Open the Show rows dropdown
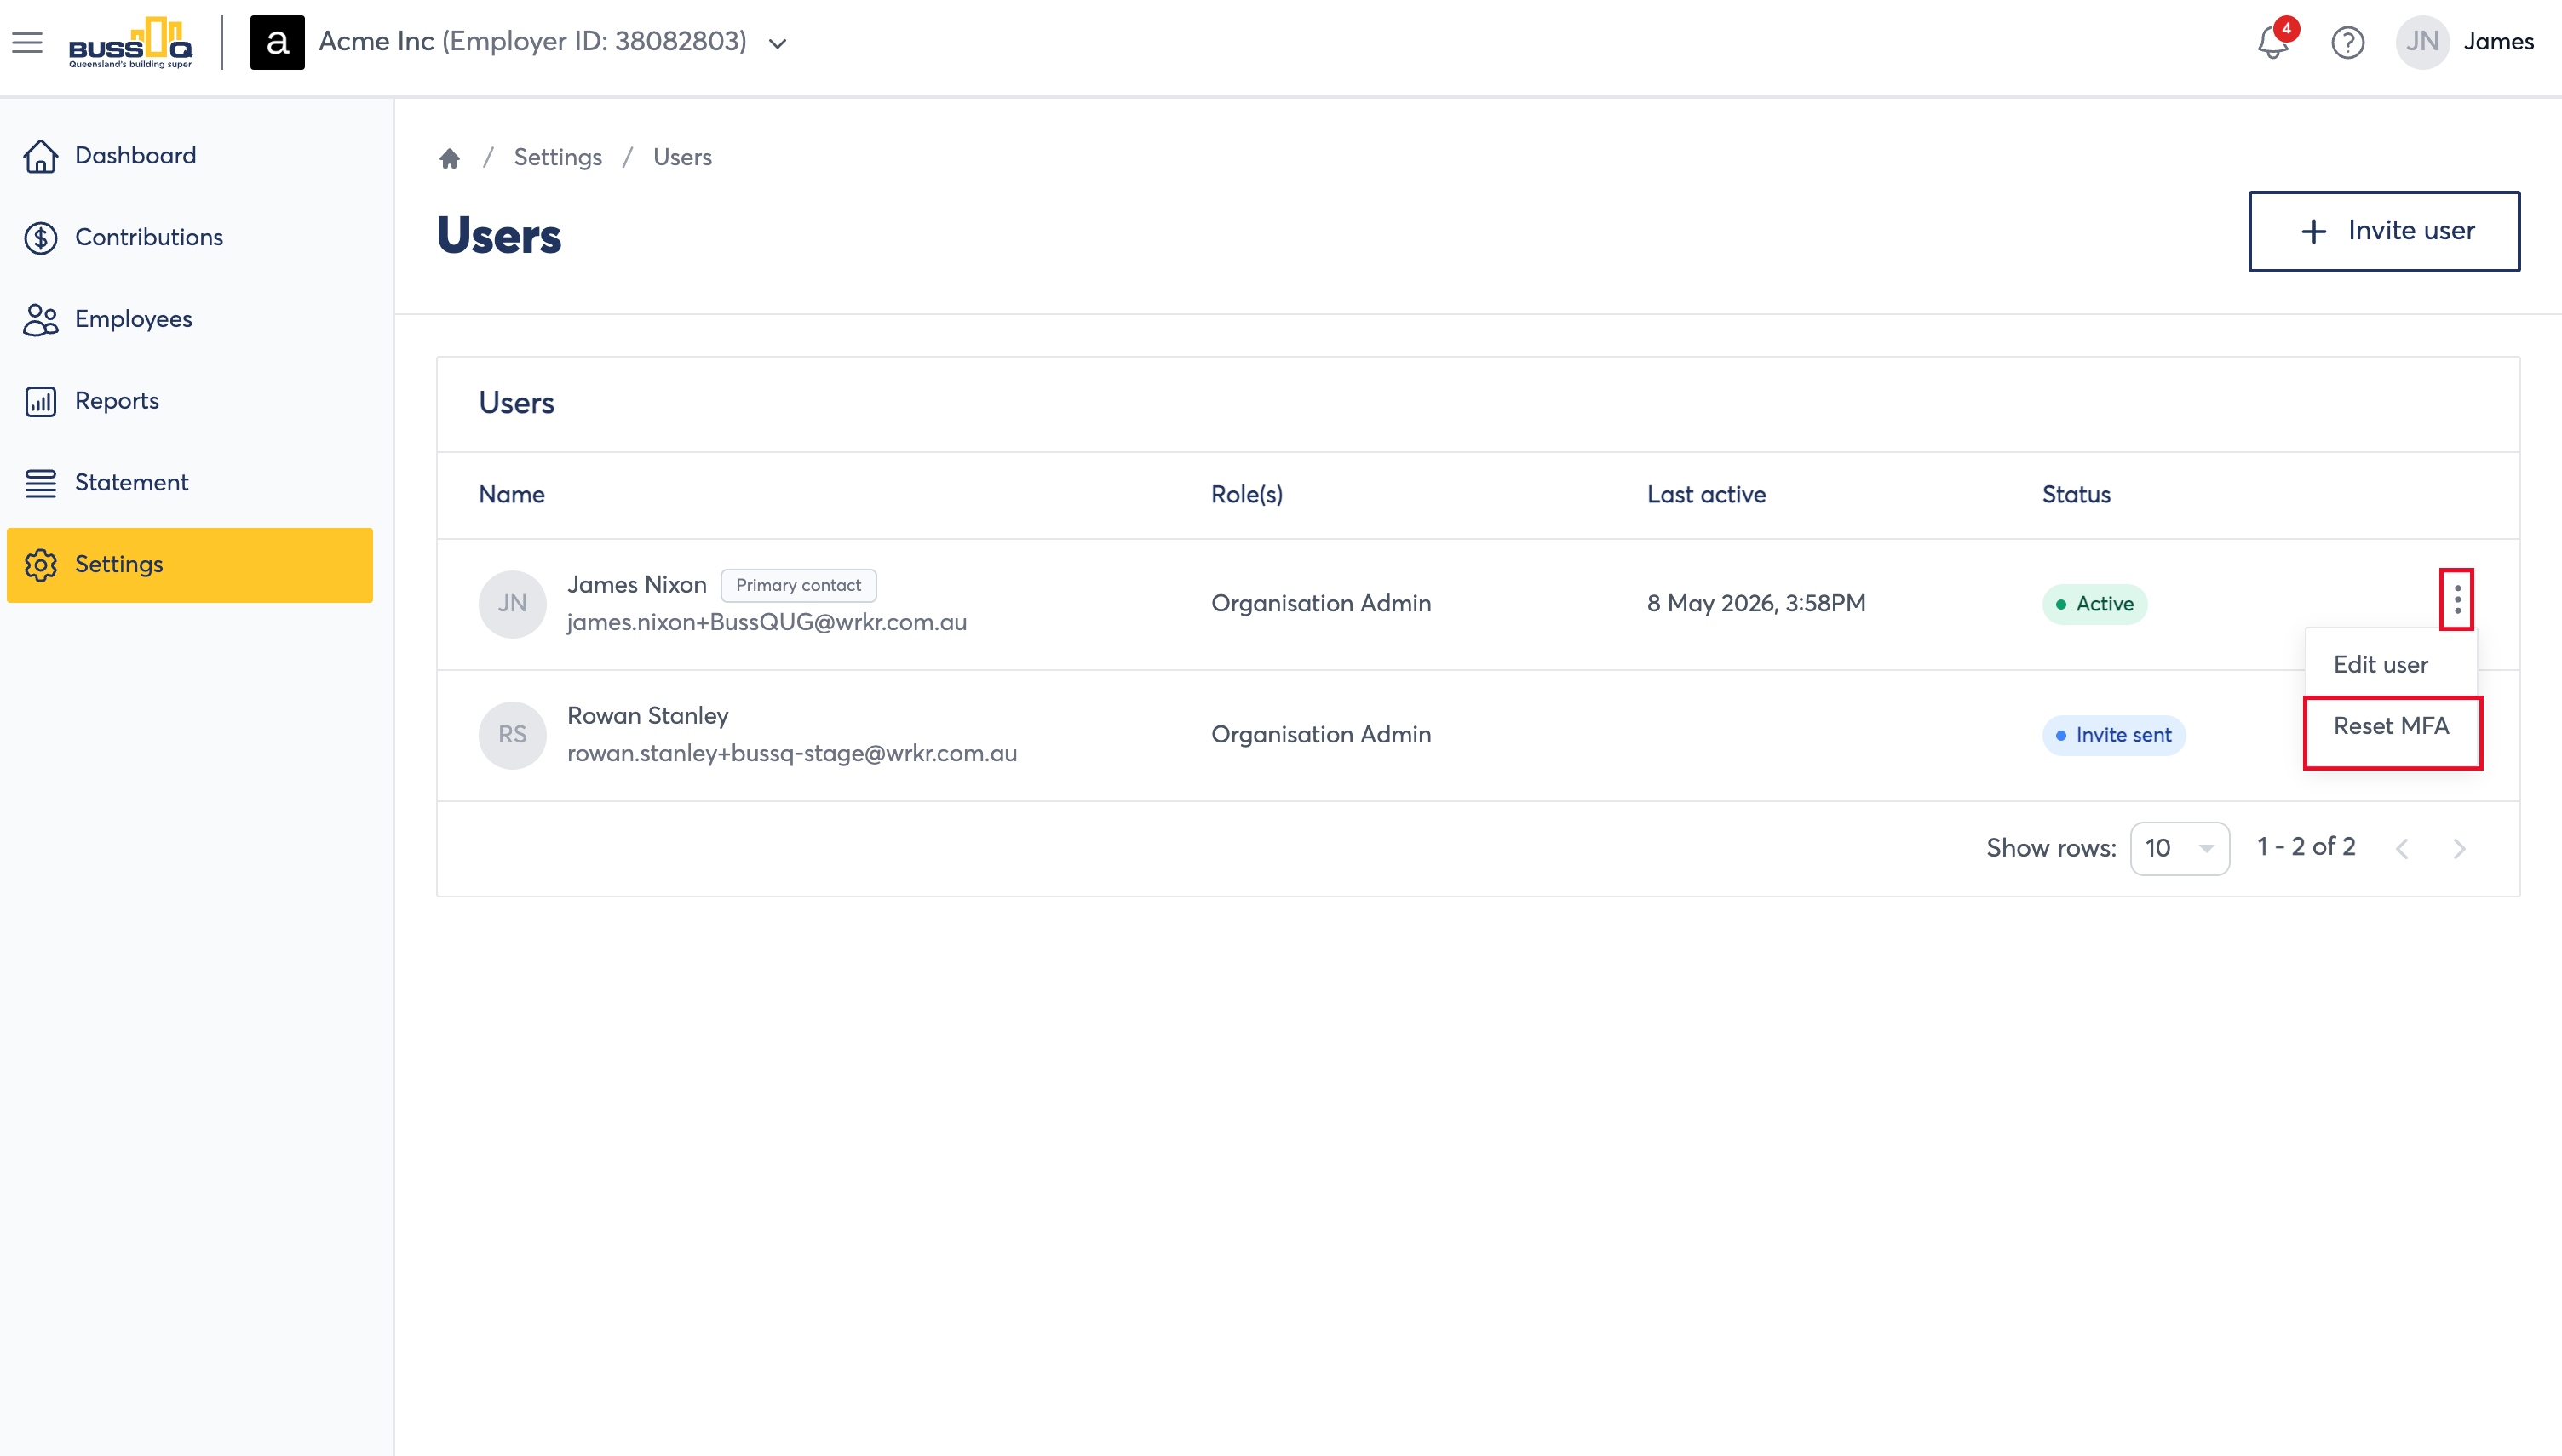 [2179, 848]
